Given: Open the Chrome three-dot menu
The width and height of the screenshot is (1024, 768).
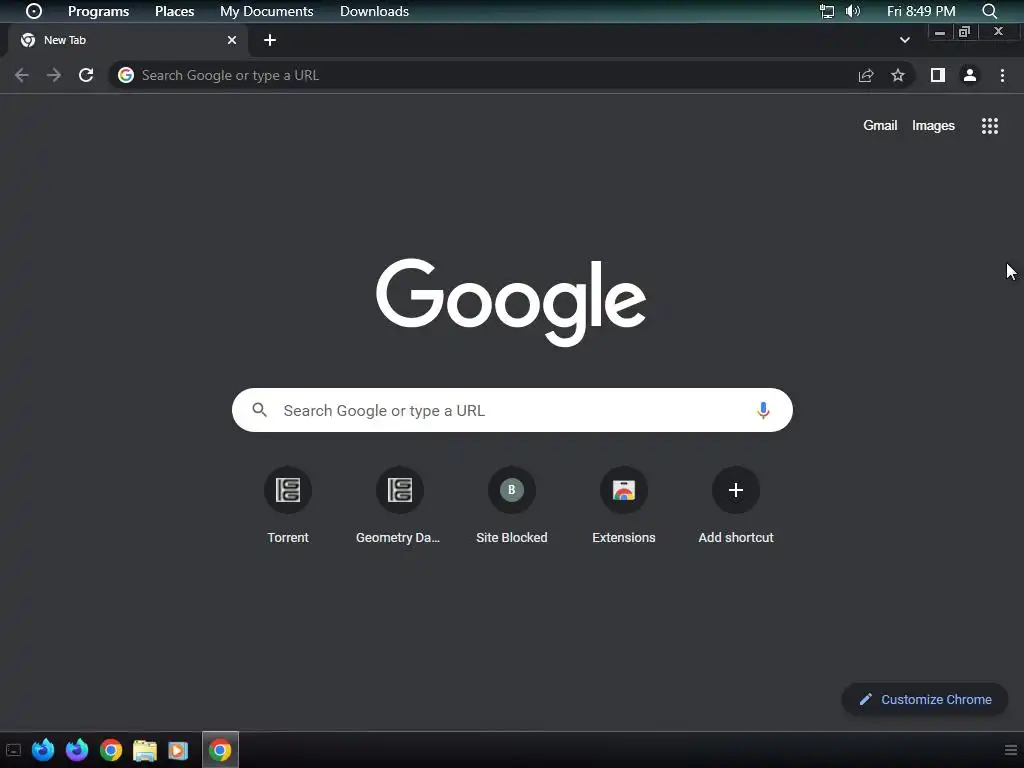Looking at the screenshot, I should tap(1002, 75).
